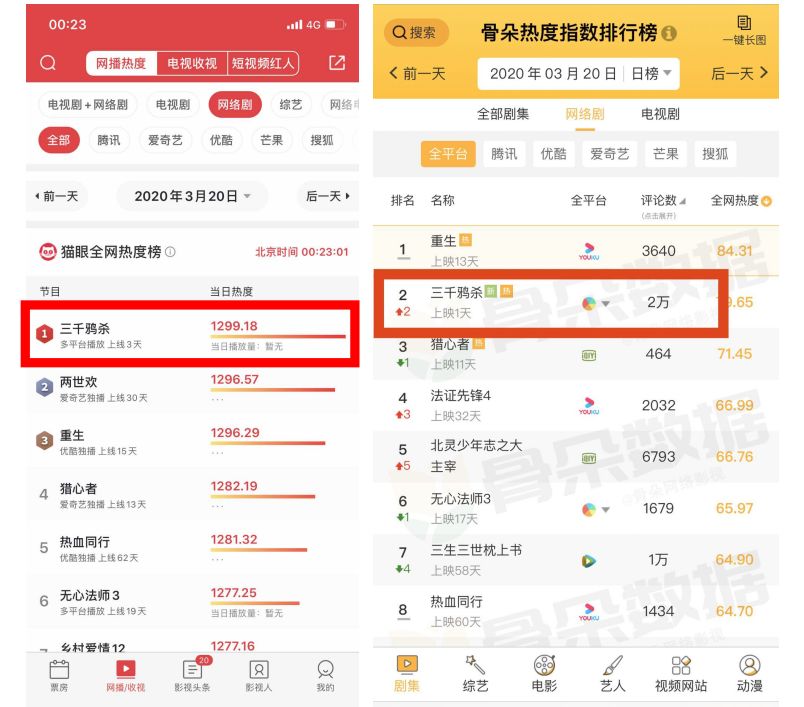The image size is (804, 707).
Task: Open the 两世欢 row in Maoyan list
Action: (x=192, y=389)
